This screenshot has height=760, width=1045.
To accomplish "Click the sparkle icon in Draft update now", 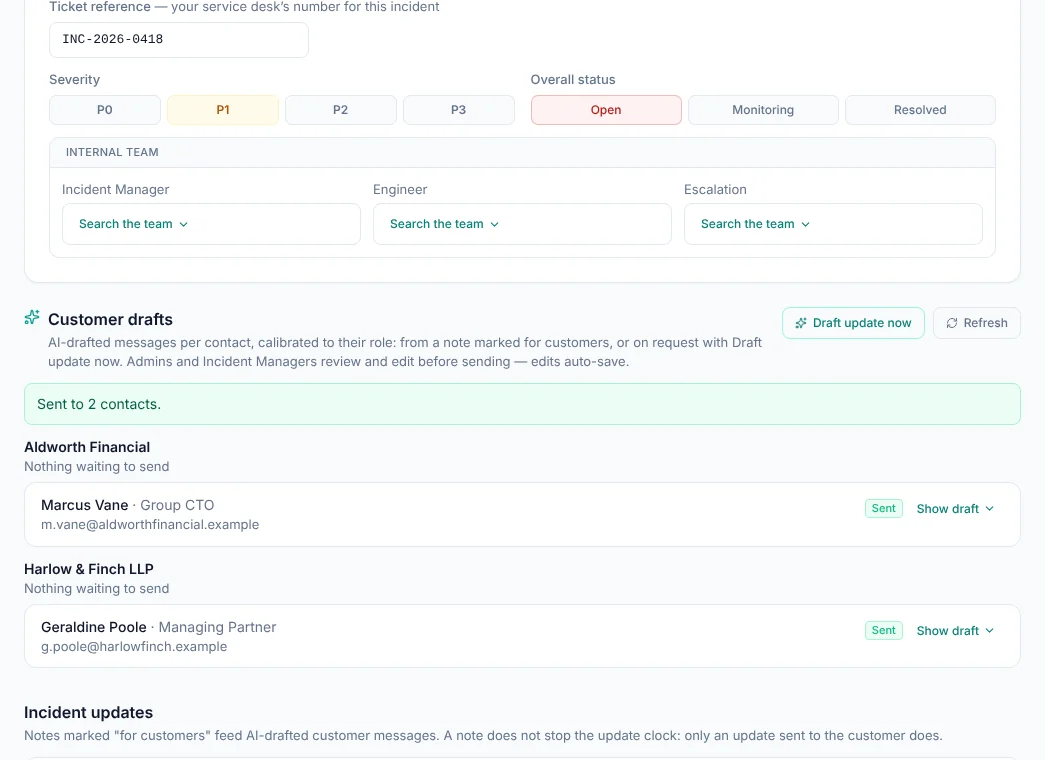I will click(x=800, y=323).
